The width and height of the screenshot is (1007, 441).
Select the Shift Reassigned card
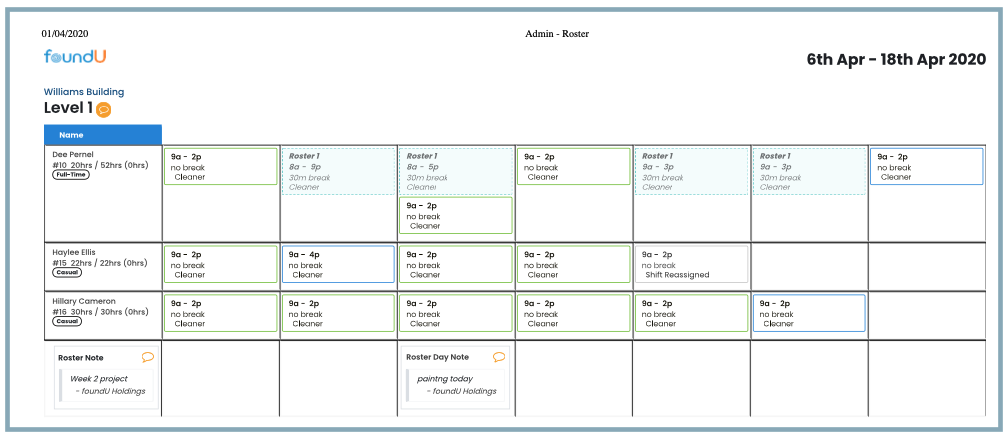pyautogui.click(x=691, y=264)
